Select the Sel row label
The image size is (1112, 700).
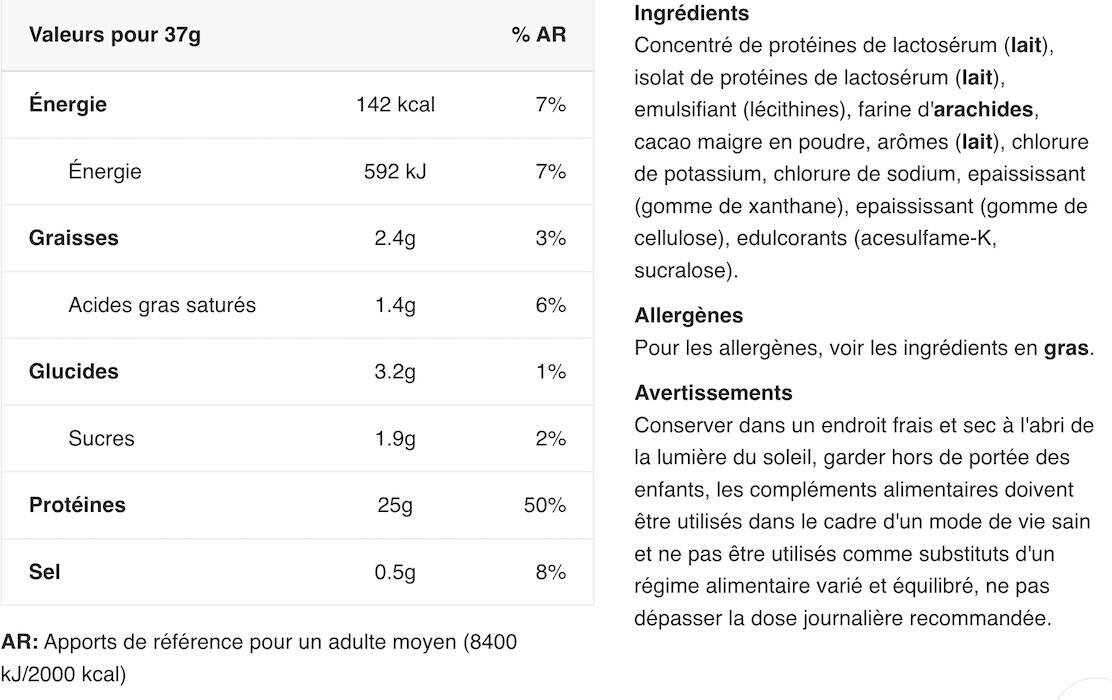click(x=45, y=572)
